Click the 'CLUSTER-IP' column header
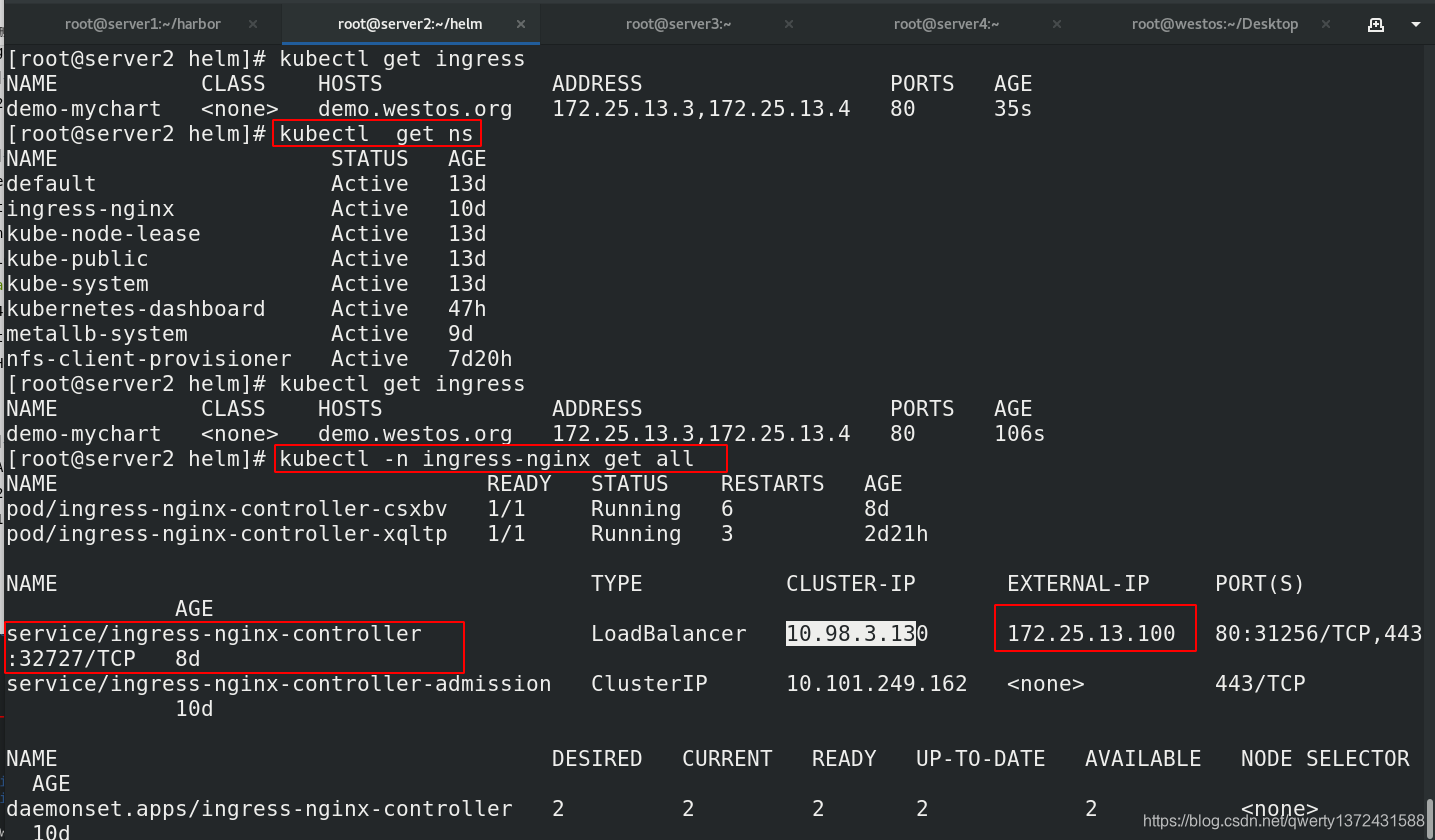This screenshot has height=840, width=1435. point(851,584)
